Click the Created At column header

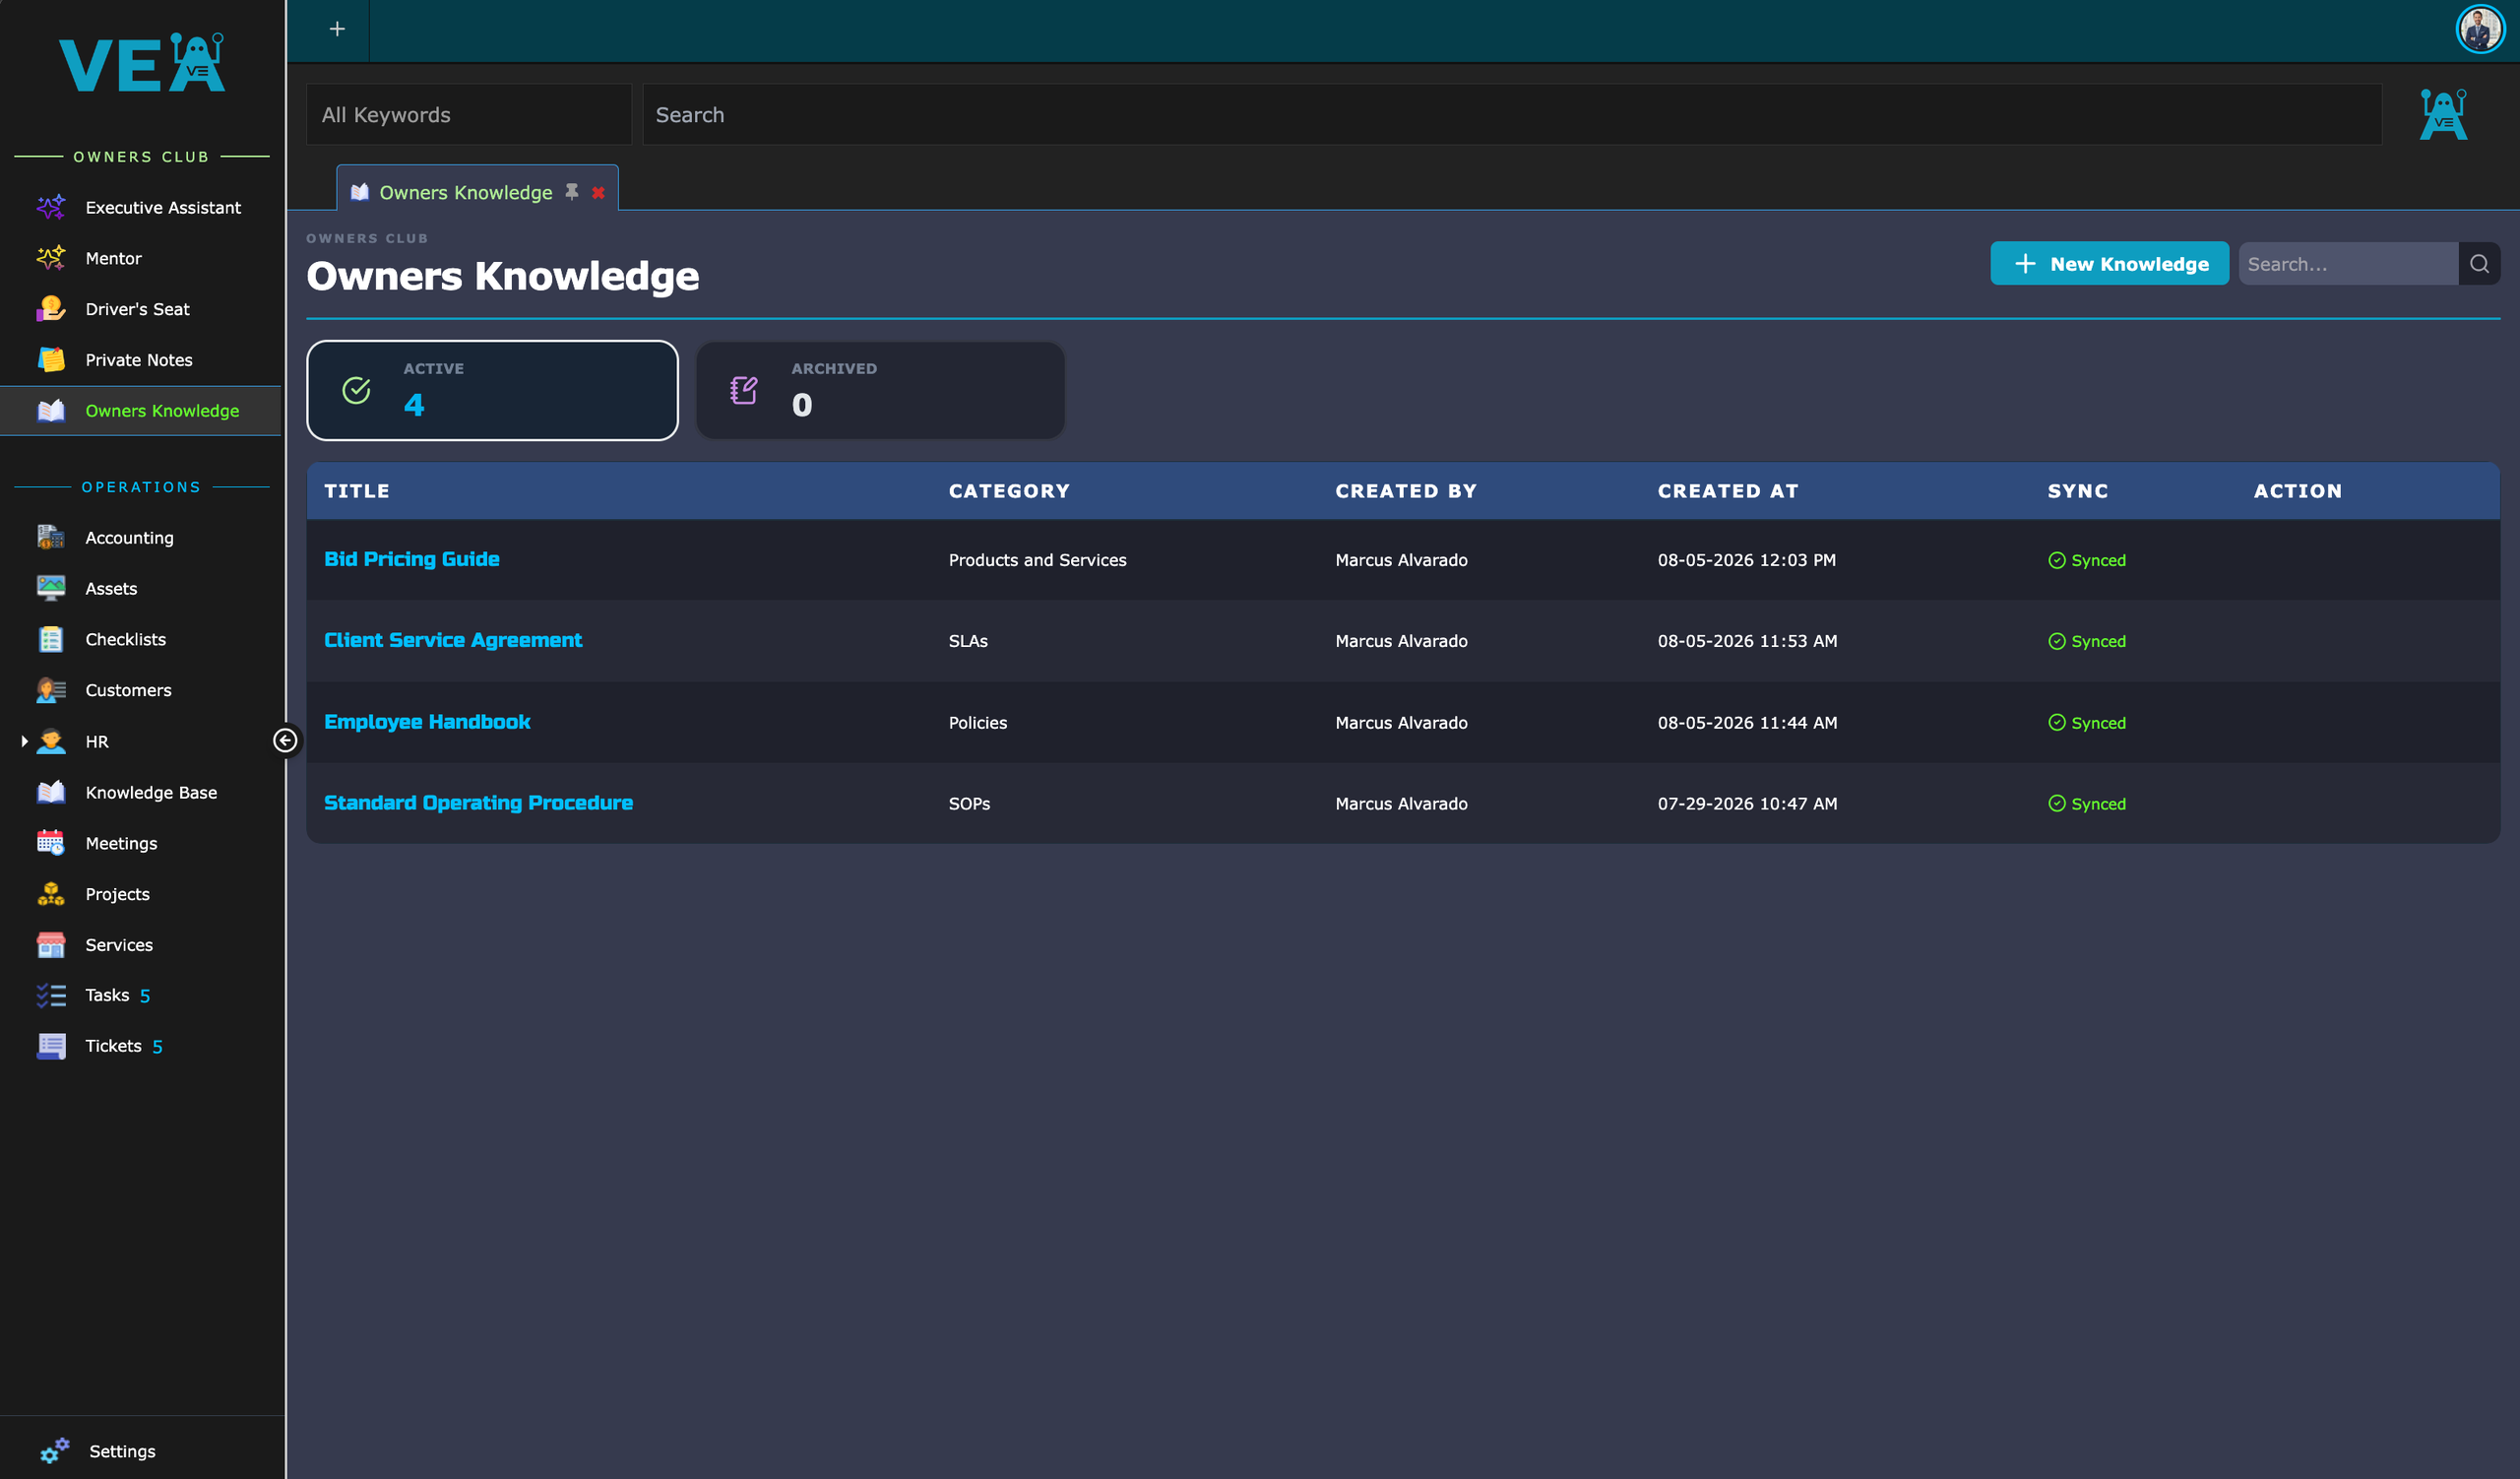(1728, 491)
